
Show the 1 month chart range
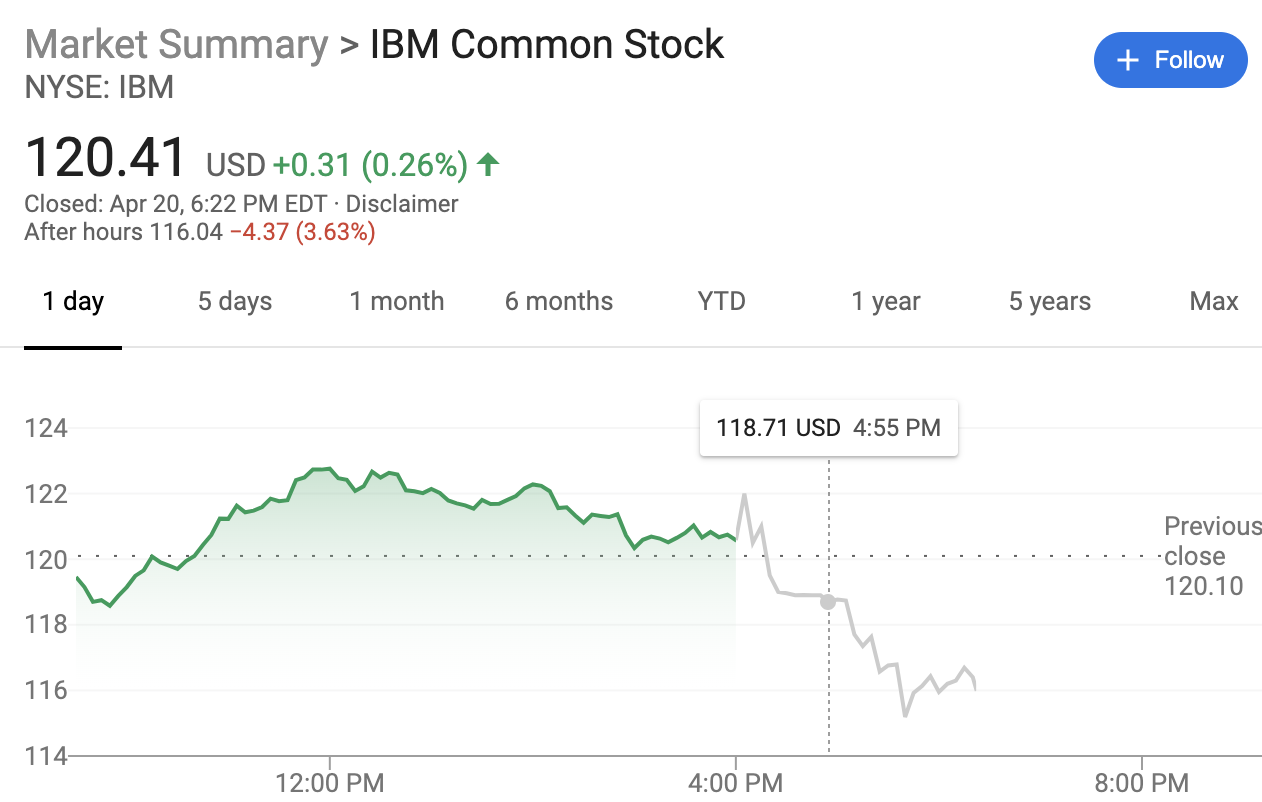tap(397, 301)
